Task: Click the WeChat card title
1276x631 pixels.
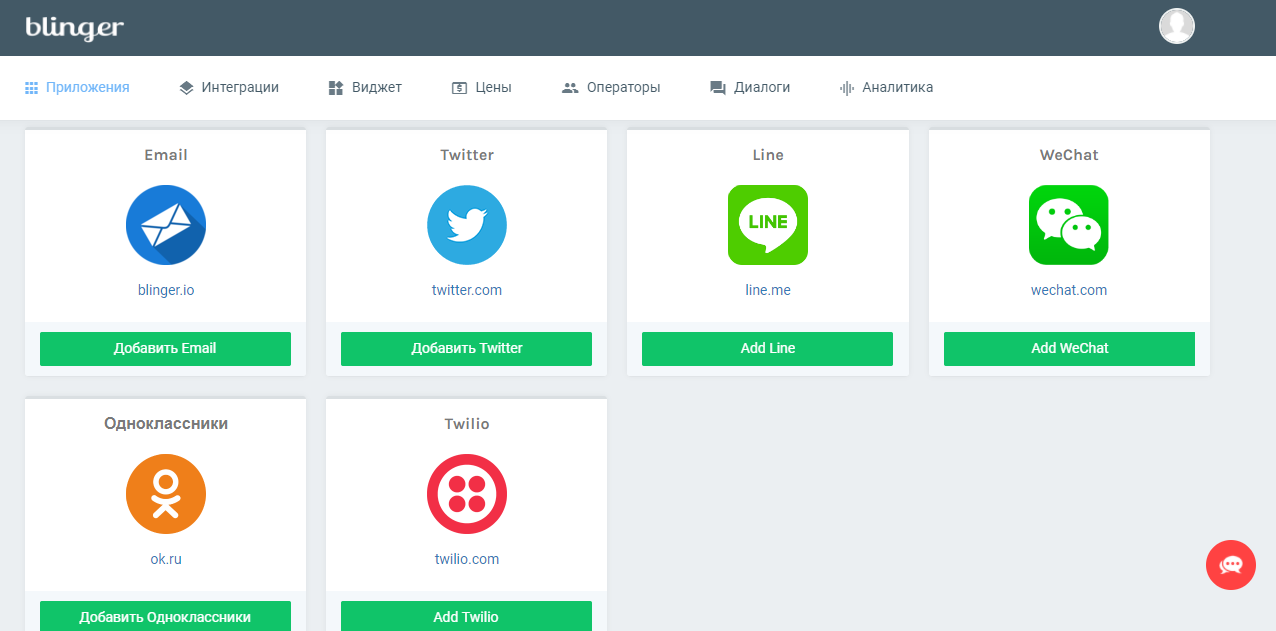Action: (1069, 155)
